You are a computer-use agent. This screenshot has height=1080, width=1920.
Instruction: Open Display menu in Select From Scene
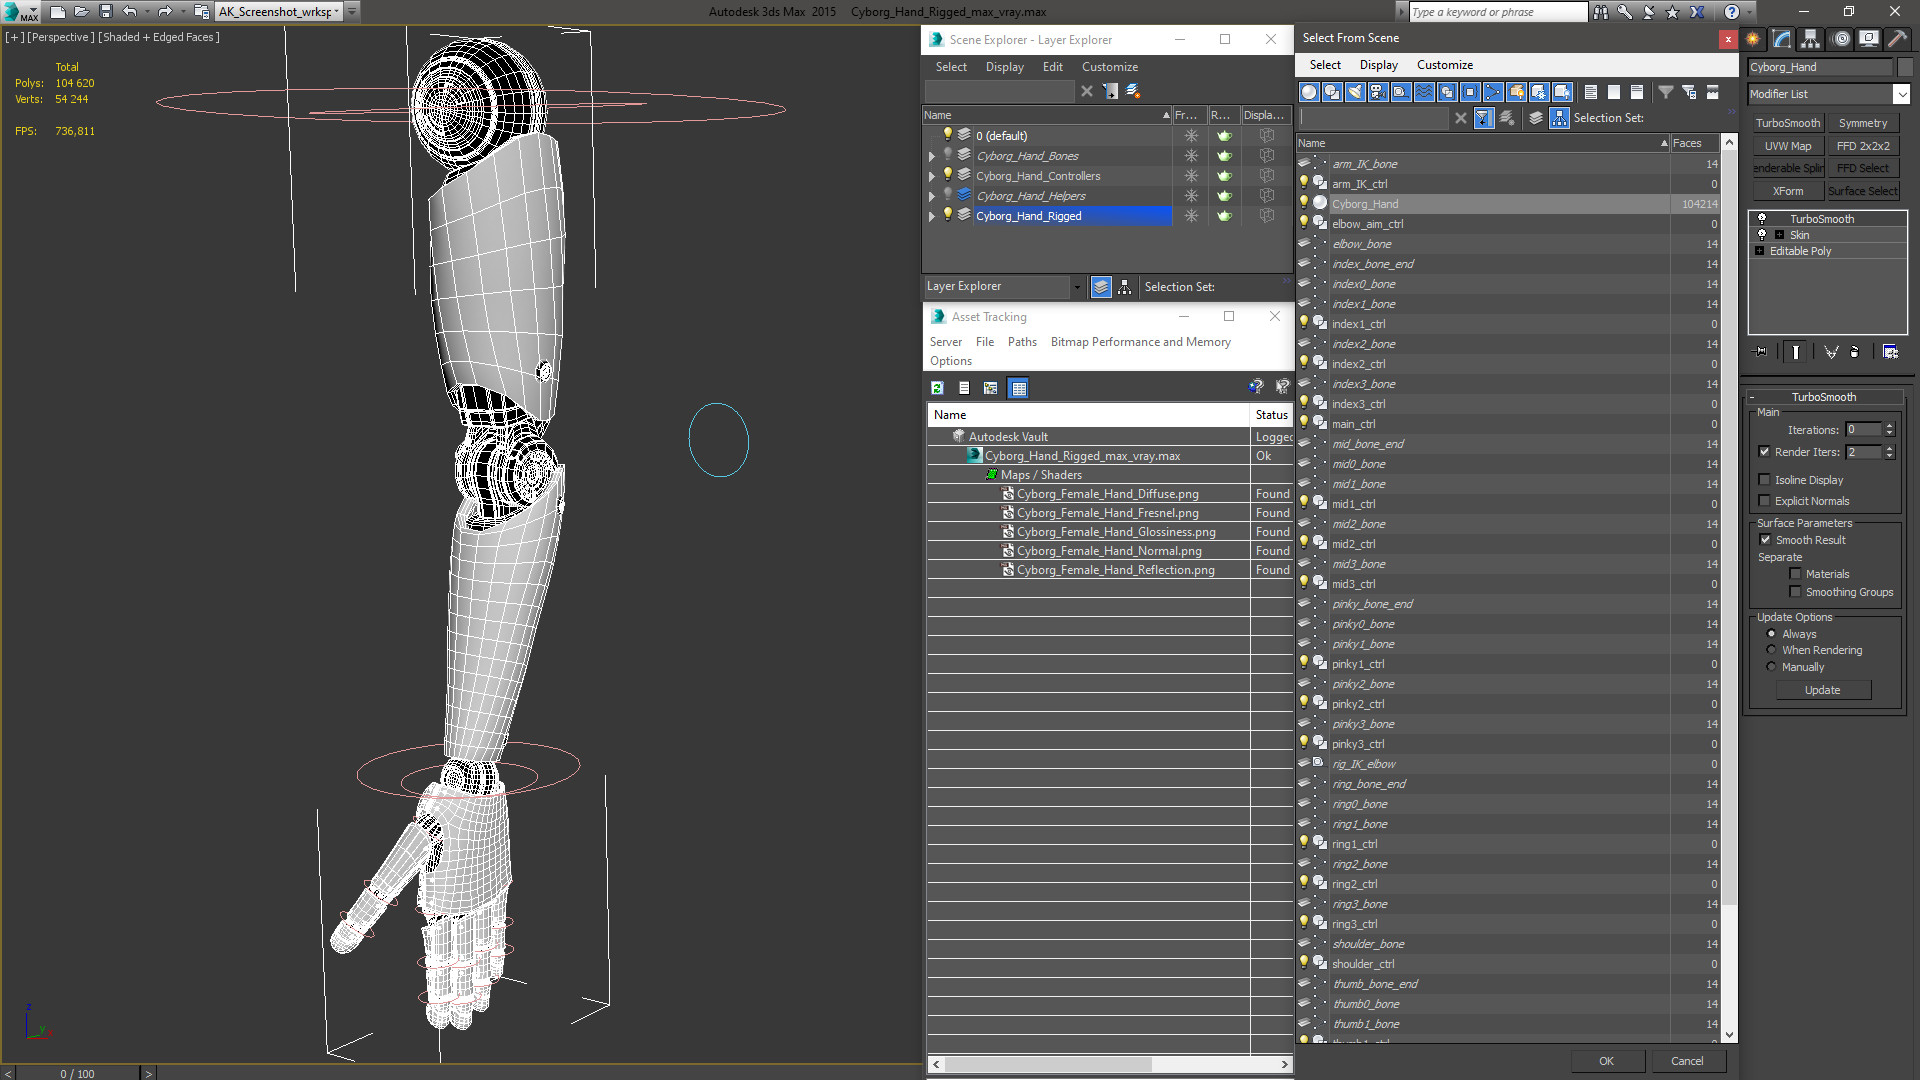pos(1378,65)
